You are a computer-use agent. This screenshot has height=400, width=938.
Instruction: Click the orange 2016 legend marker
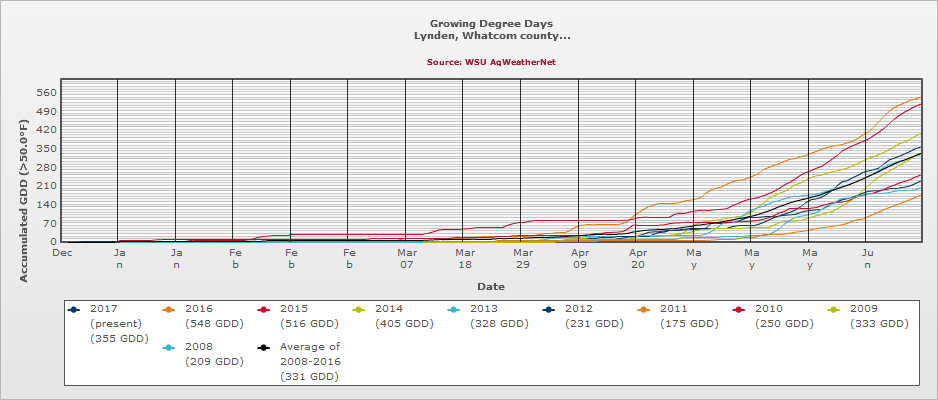[169, 309]
